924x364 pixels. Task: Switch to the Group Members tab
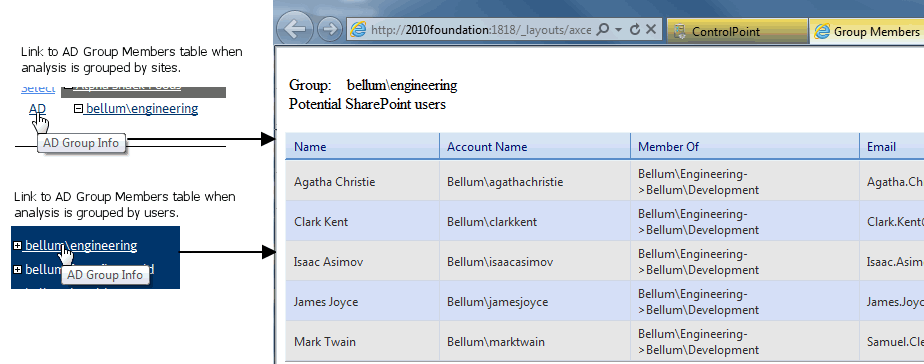867,31
